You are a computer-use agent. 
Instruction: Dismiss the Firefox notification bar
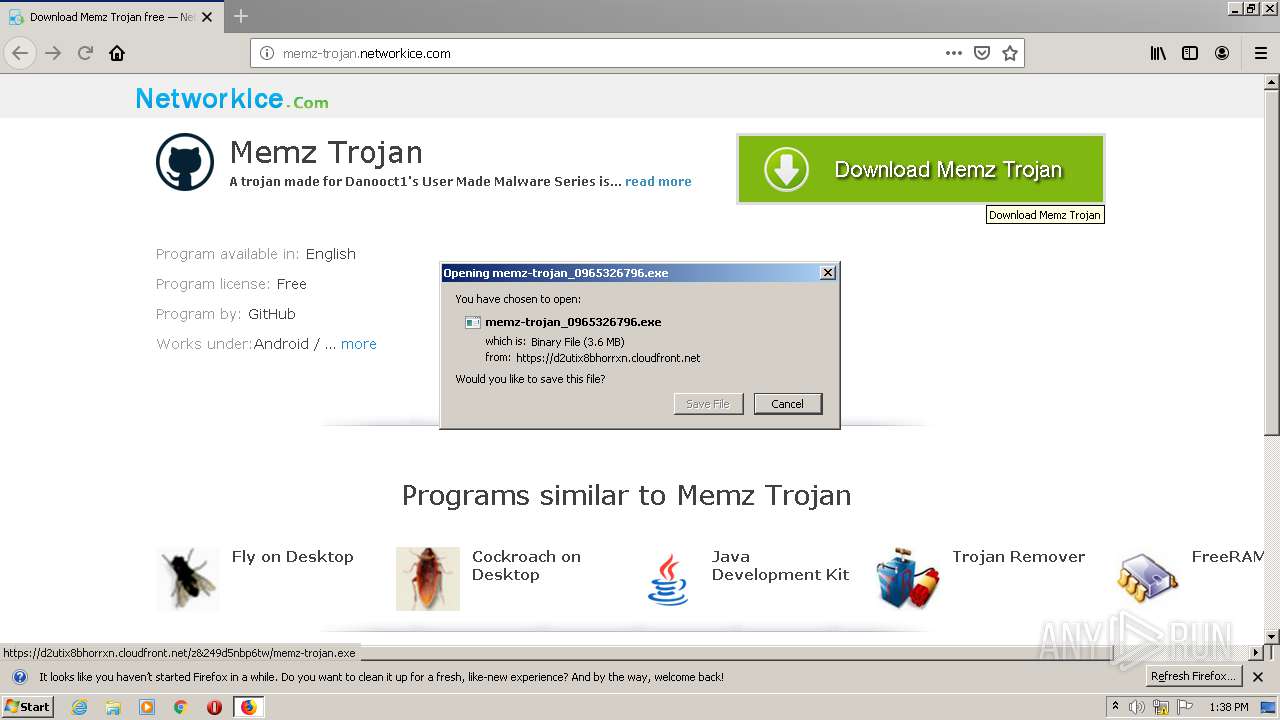pyautogui.click(x=1258, y=677)
